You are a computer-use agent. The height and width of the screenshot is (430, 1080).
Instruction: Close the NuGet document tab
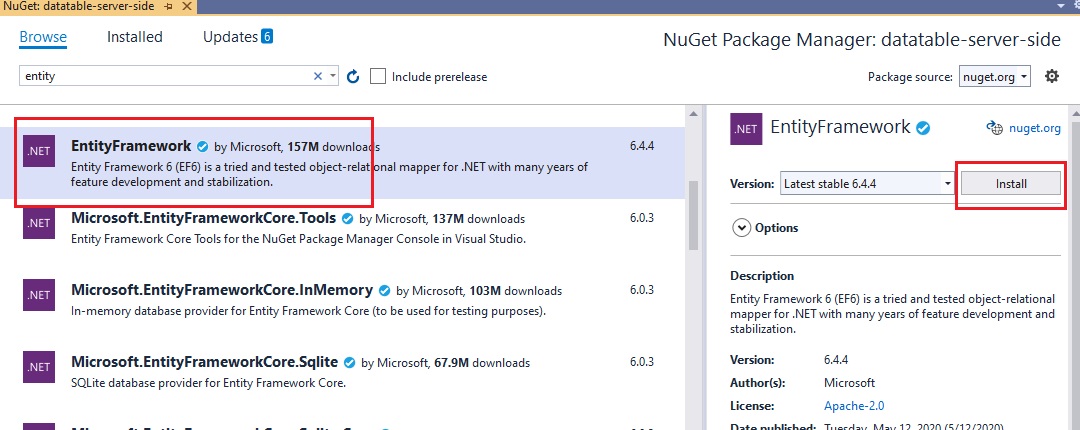pos(187,6)
